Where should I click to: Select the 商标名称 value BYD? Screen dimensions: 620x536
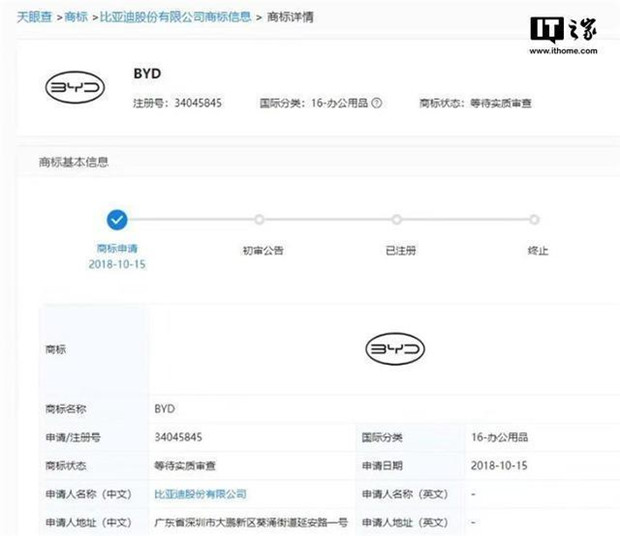click(164, 409)
